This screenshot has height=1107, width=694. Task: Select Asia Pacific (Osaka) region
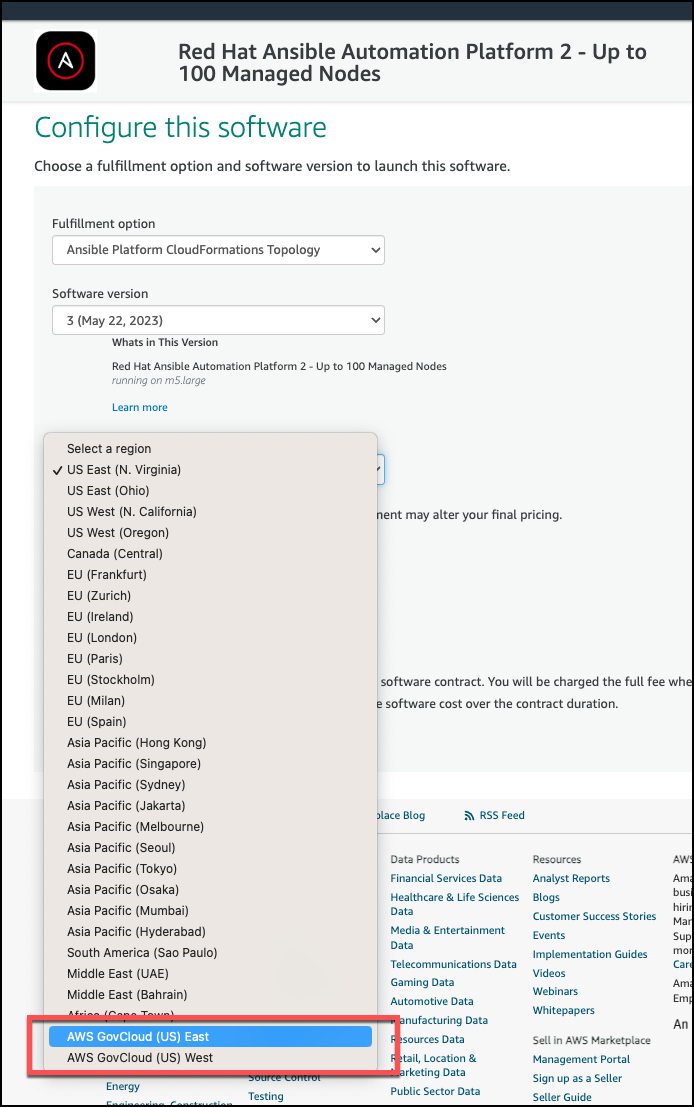point(210,890)
